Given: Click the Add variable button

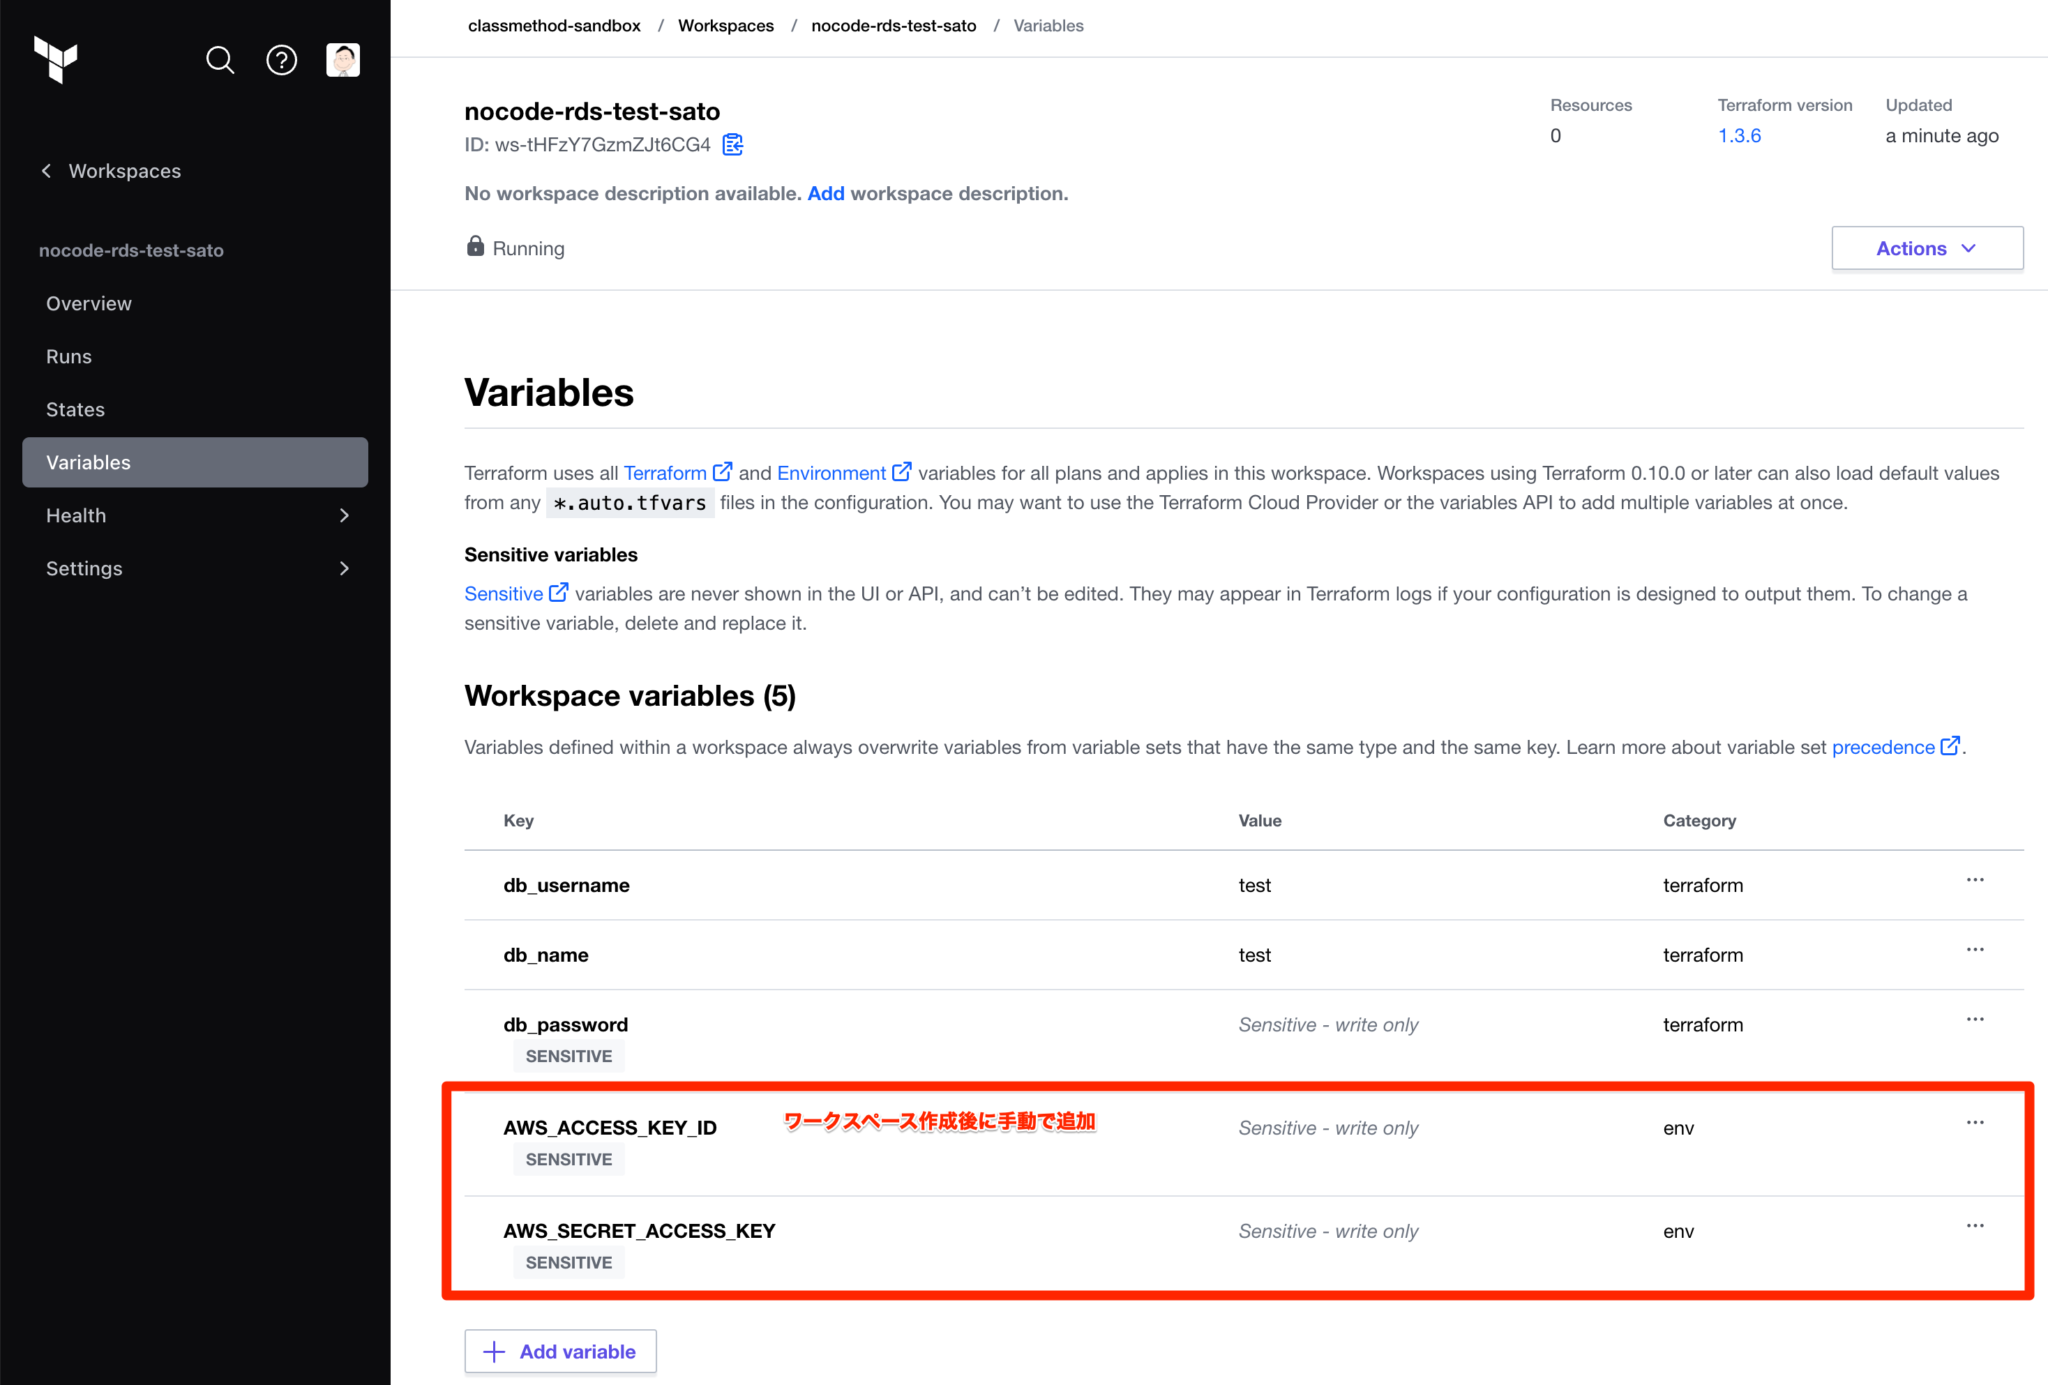Looking at the screenshot, I should pos(560,1350).
